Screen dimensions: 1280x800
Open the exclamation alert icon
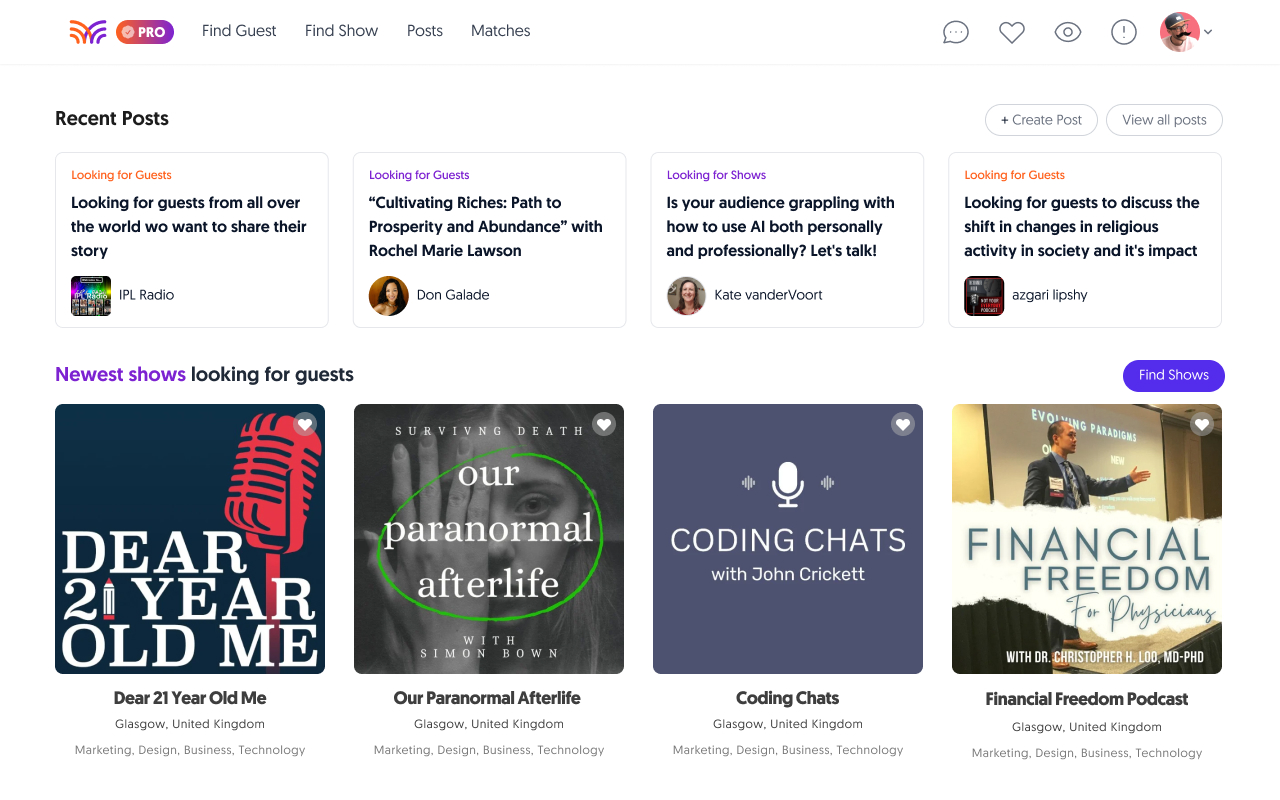coord(1124,32)
